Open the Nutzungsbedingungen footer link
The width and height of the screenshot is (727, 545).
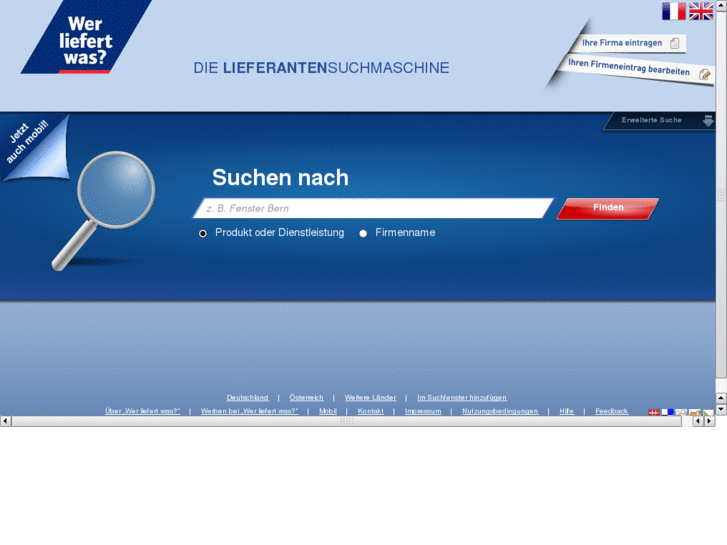pyautogui.click(x=500, y=411)
